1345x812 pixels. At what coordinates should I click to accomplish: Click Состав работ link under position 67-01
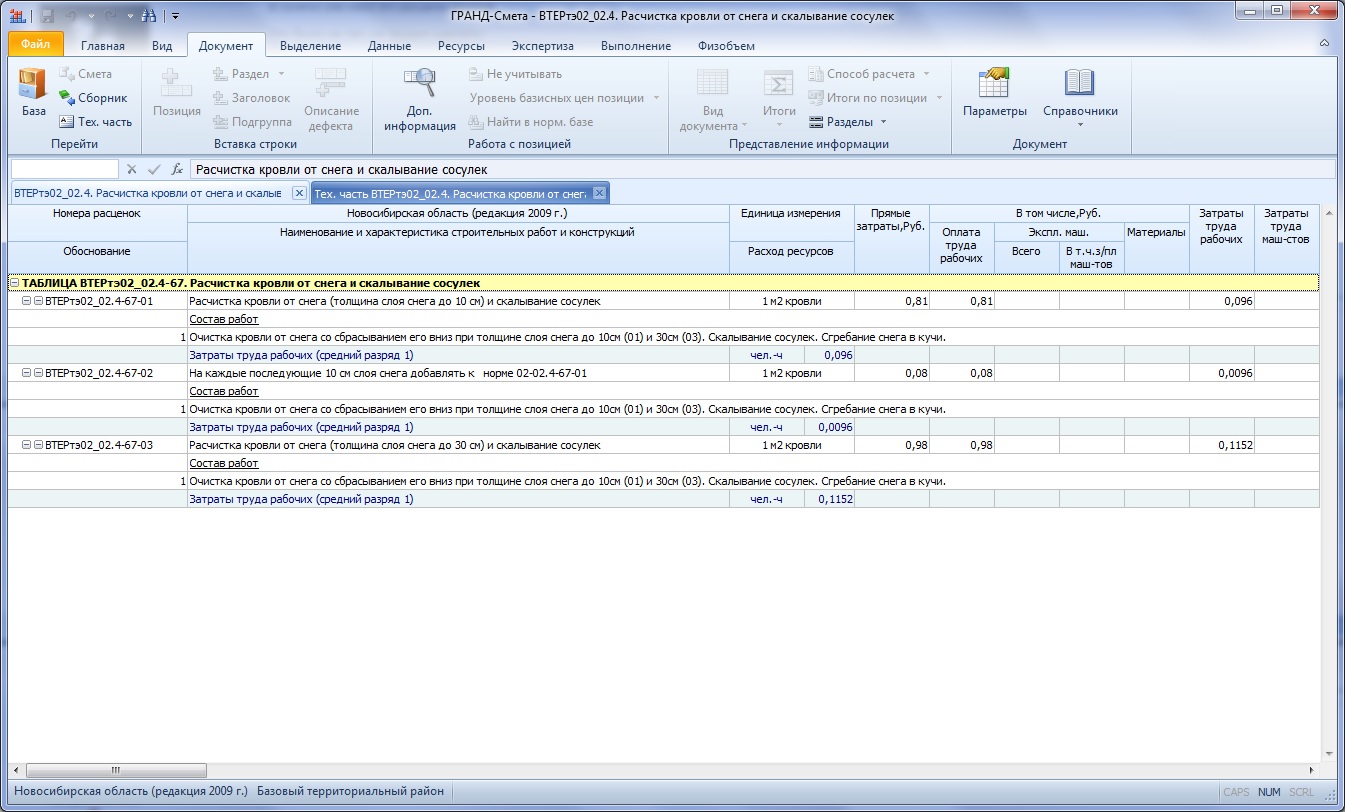click(x=224, y=319)
